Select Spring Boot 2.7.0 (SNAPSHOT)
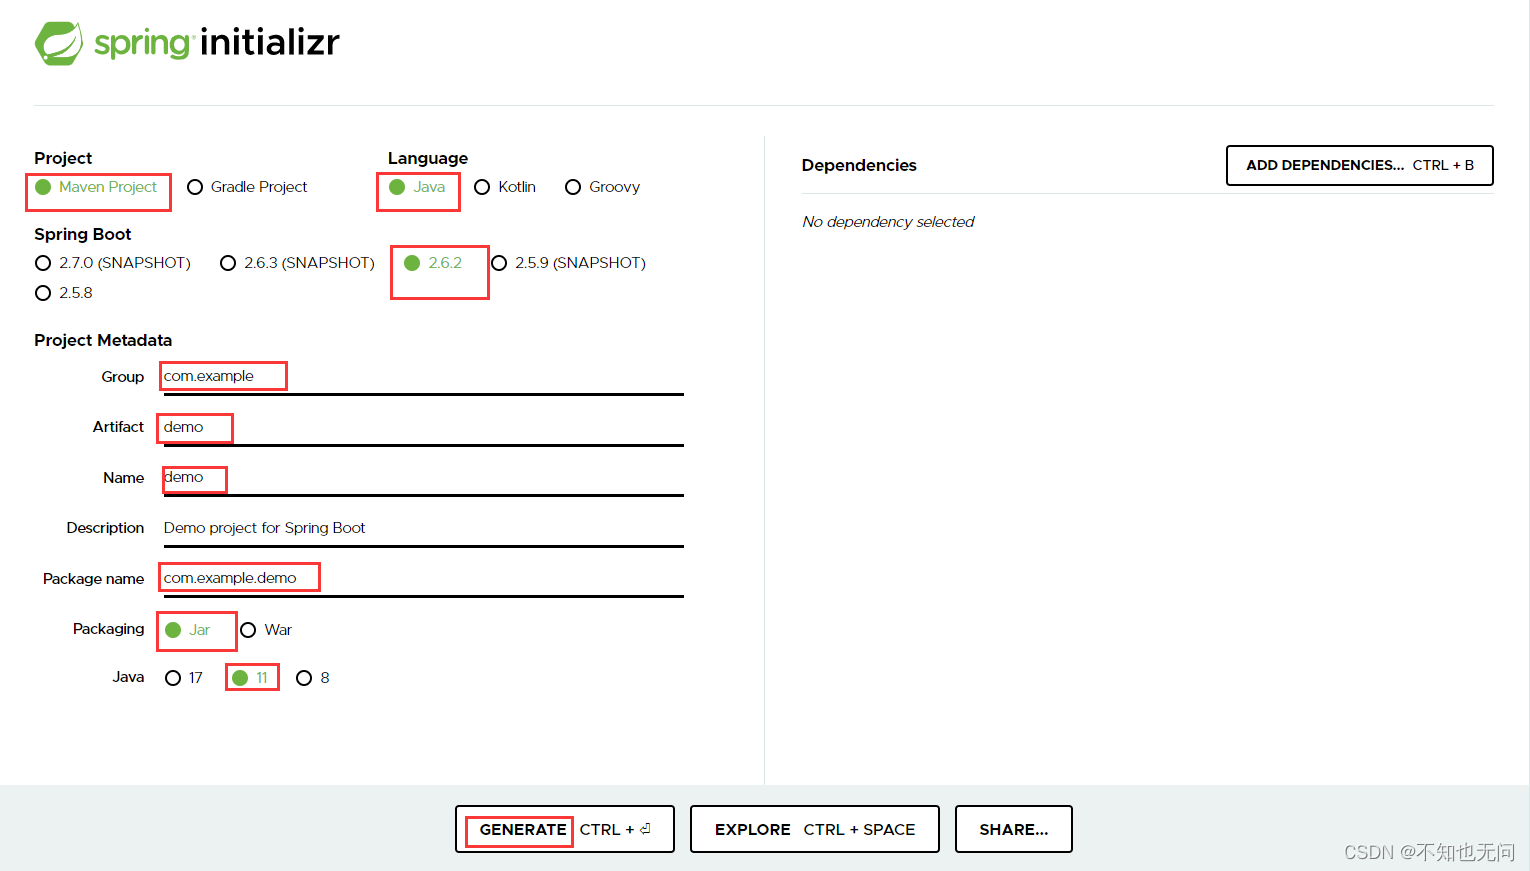This screenshot has height=871, width=1530. click(x=113, y=263)
